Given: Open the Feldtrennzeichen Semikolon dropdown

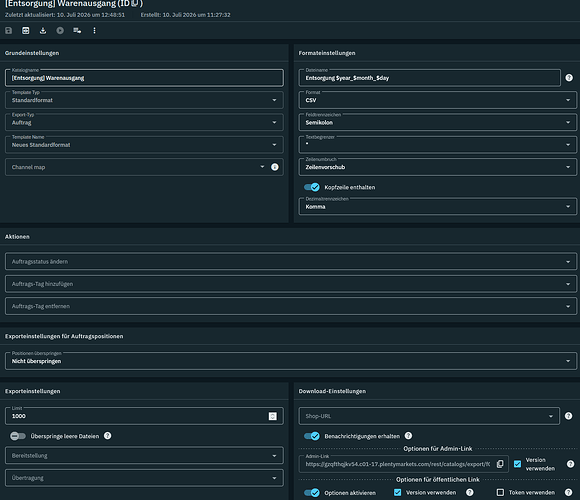Looking at the screenshot, I should pyautogui.click(x=438, y=122).
